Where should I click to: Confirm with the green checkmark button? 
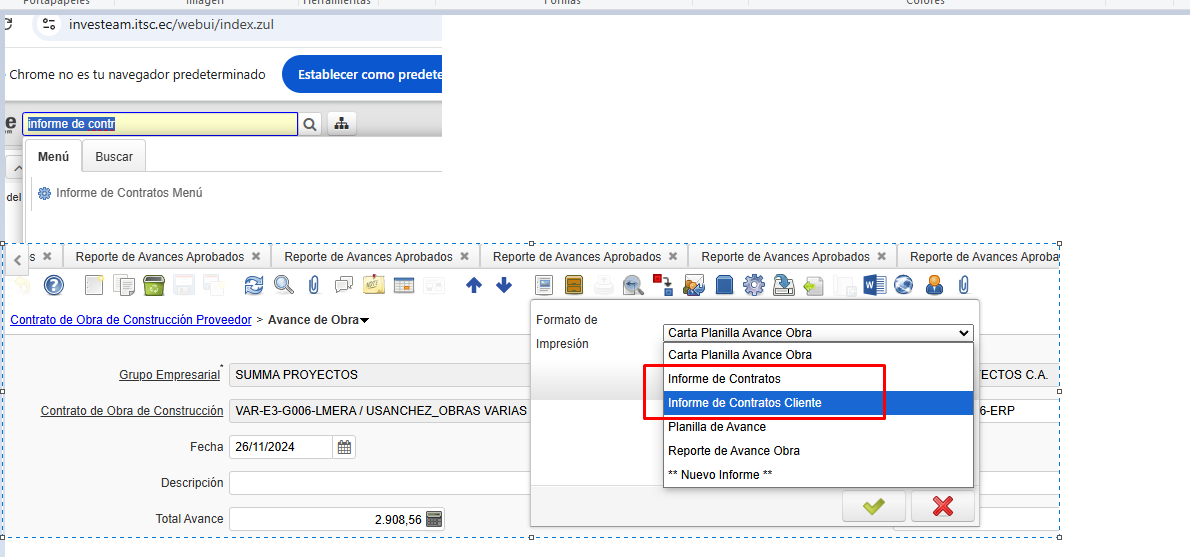pos(873,506)
